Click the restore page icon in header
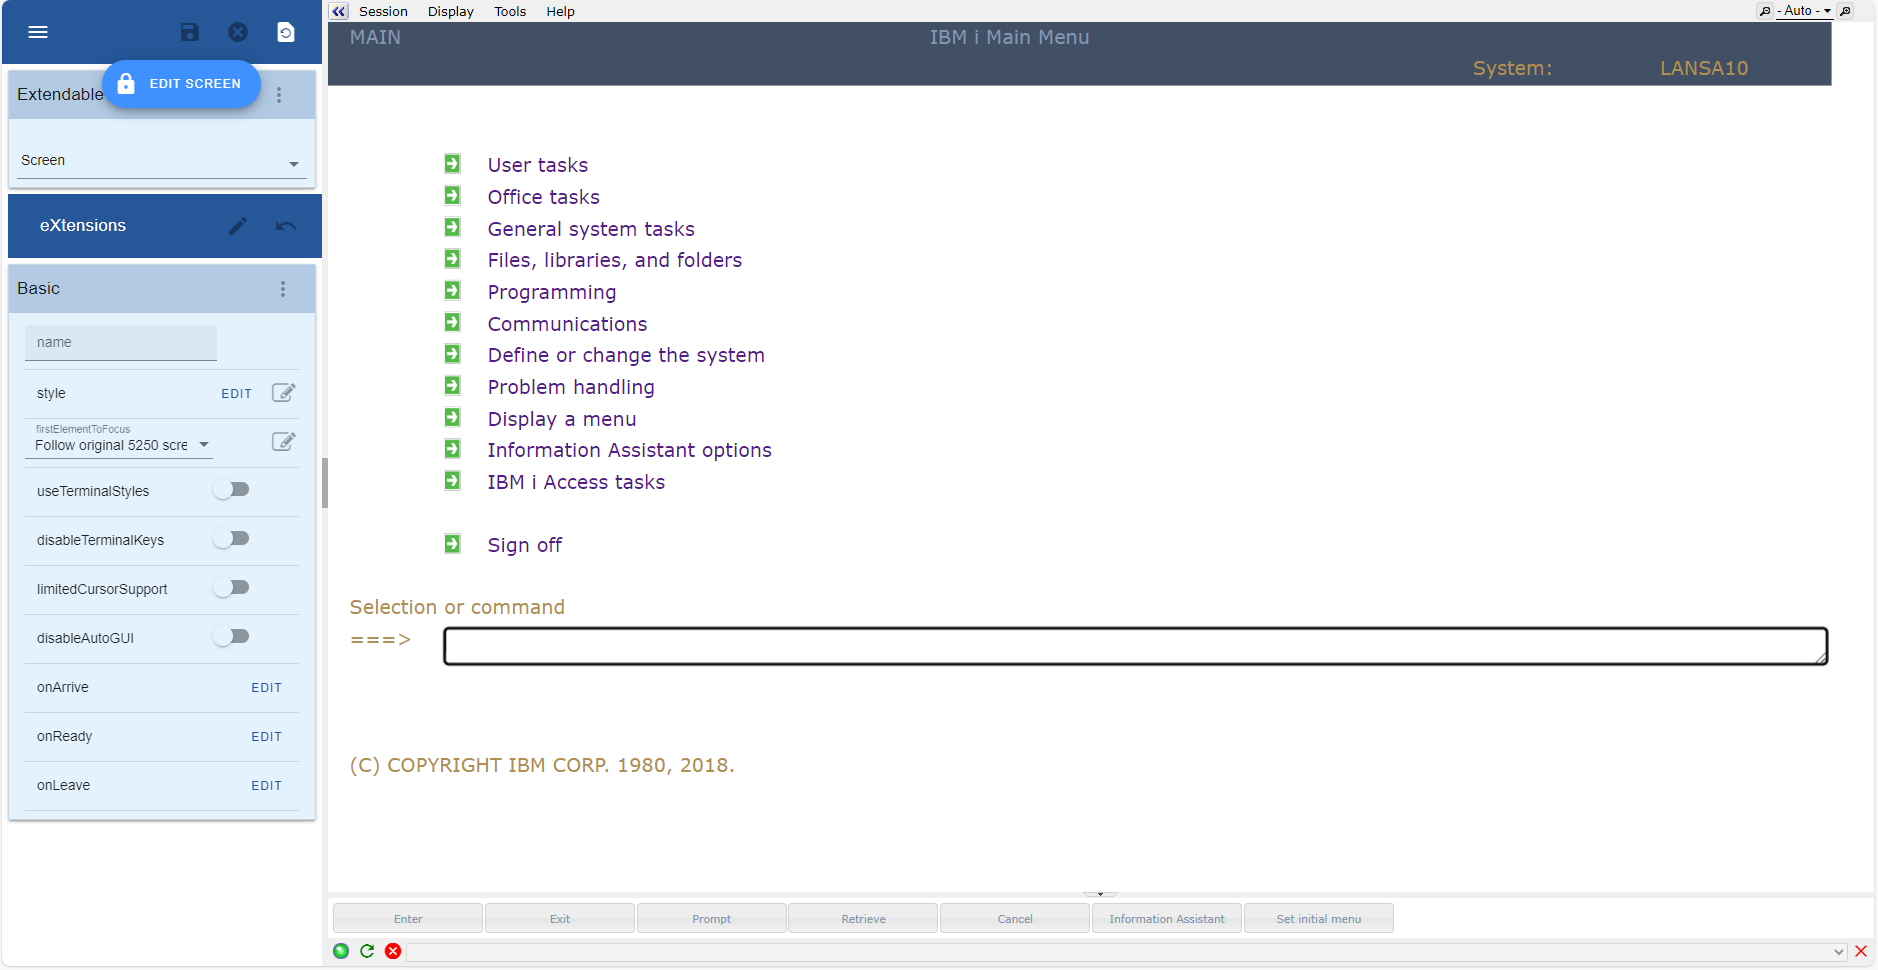Image resolution: width=1878 pixels, height=970 pixels. (286, 32)
